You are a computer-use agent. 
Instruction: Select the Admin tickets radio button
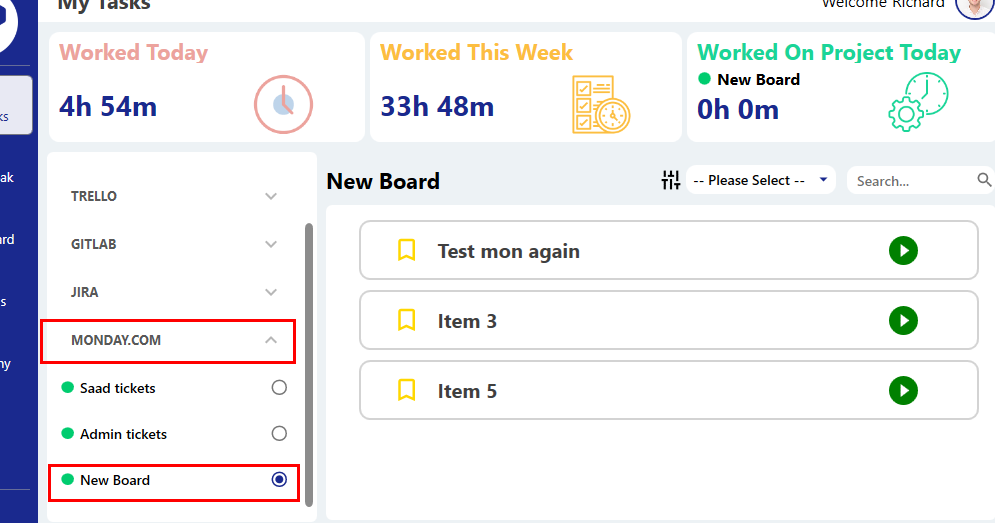pos(279,434)
